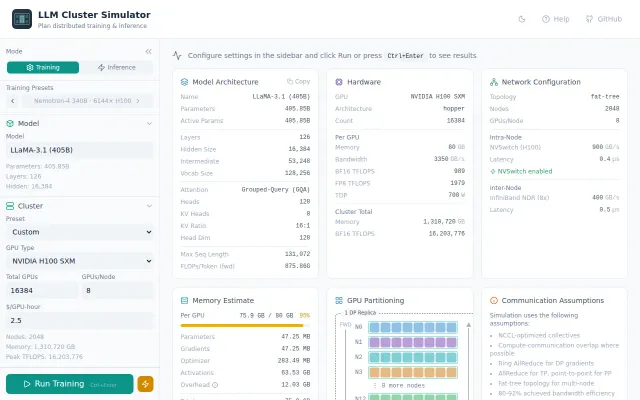Copy the Model Architecture details
The width and height of the screenshot is (640, 400).
298,82
